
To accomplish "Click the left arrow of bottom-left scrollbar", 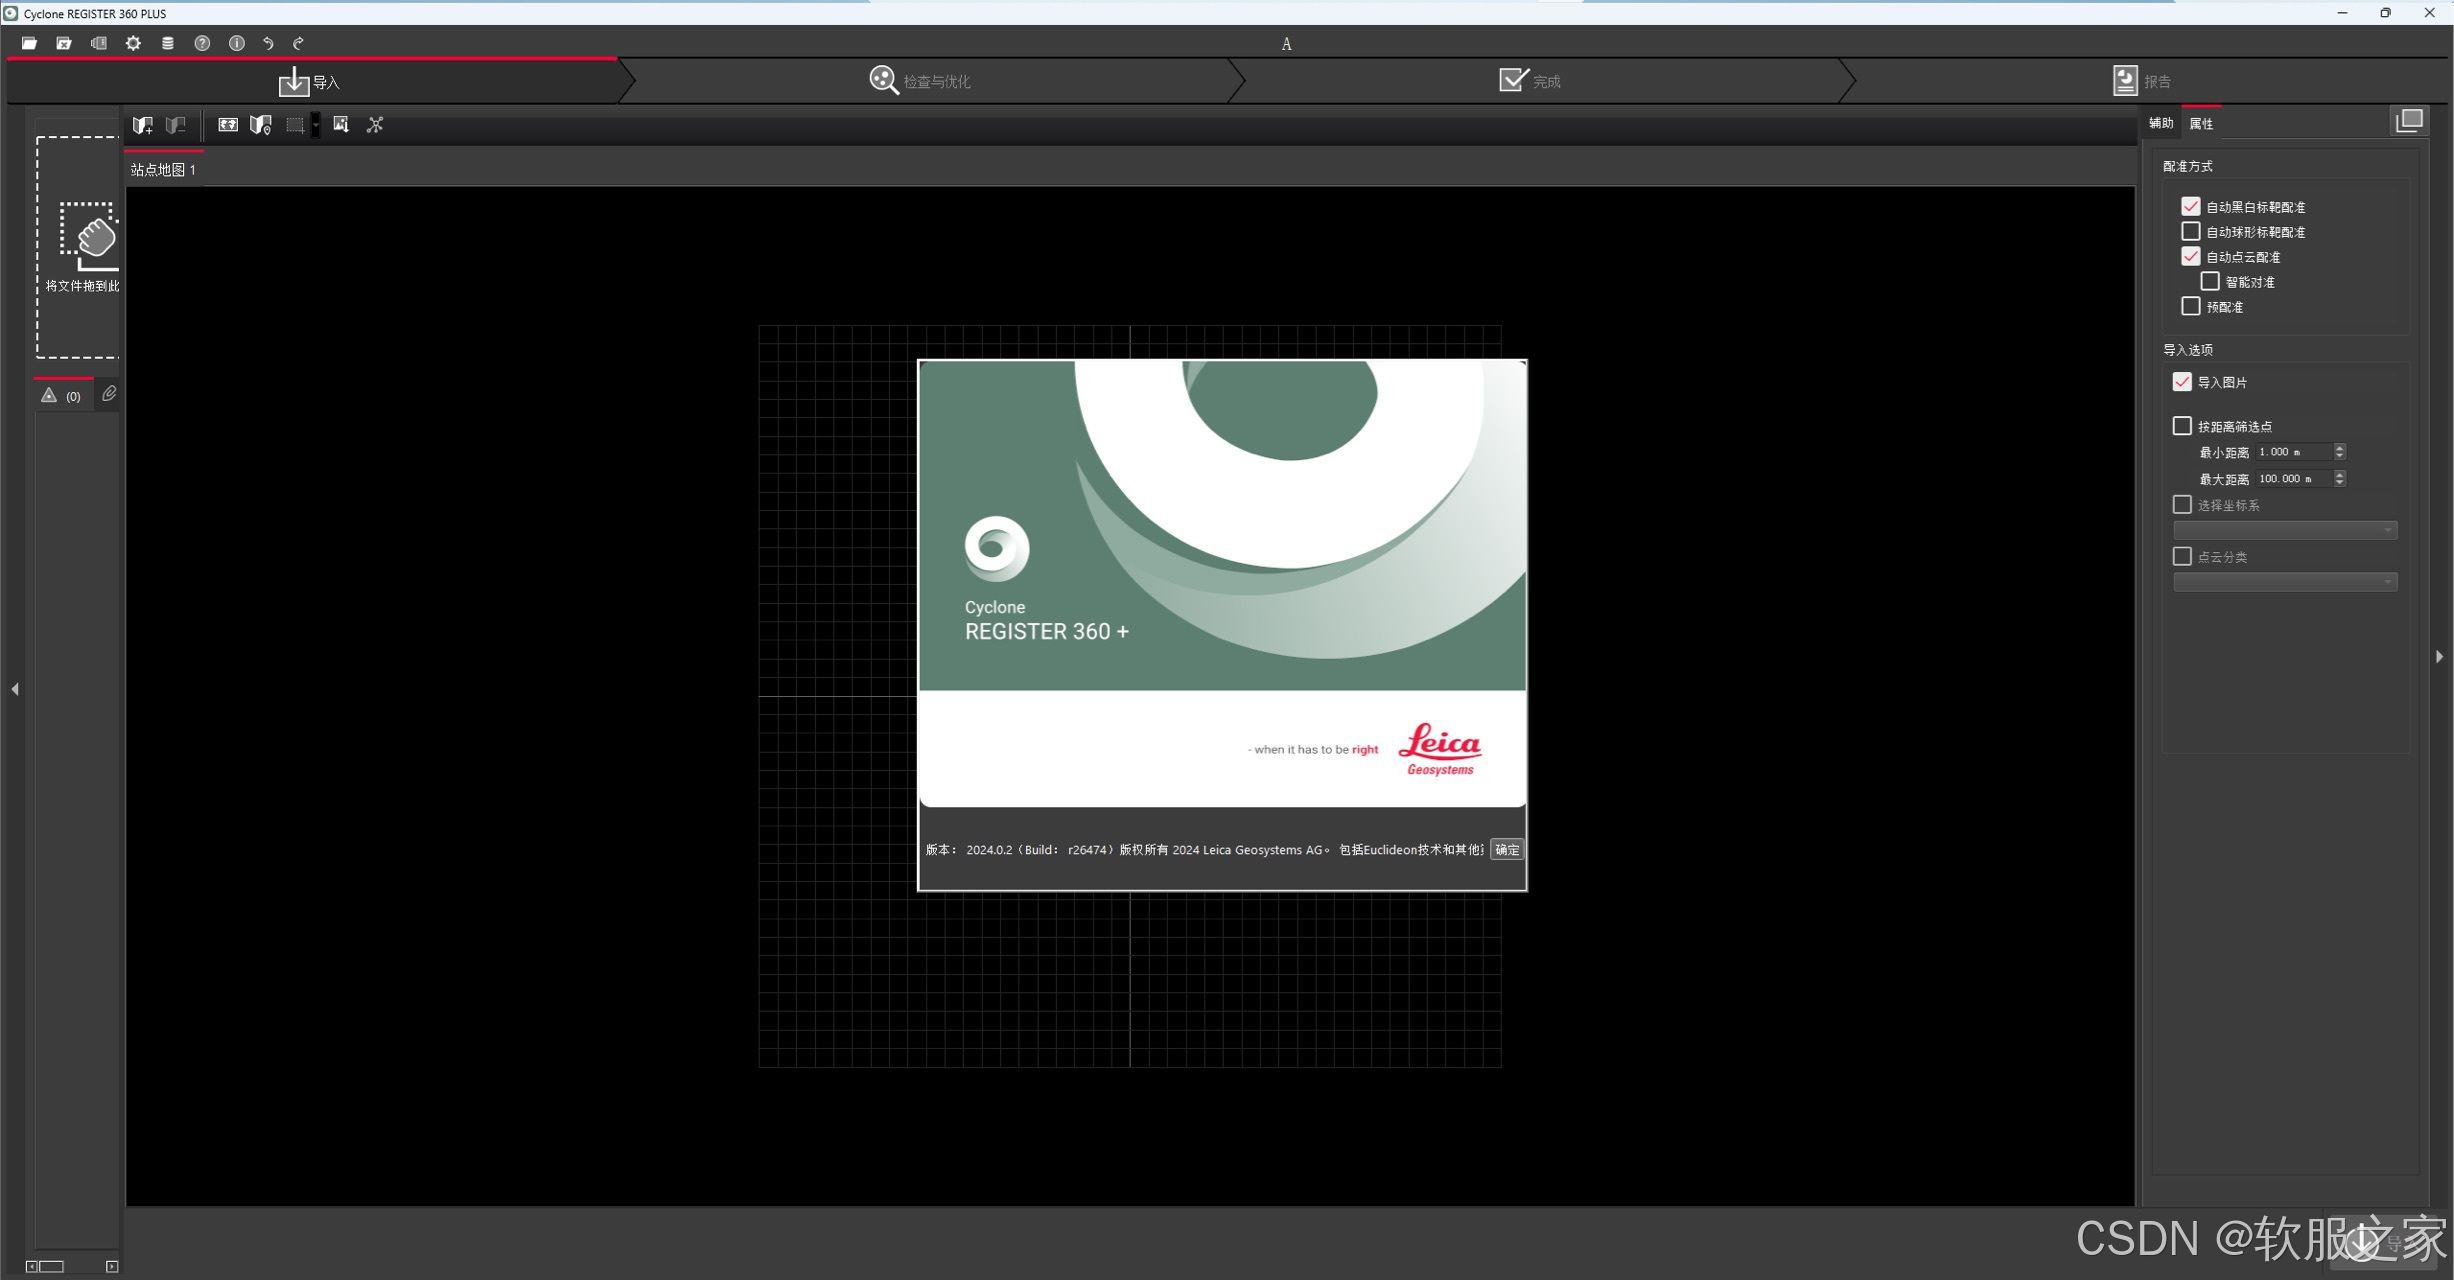I will pyautogui.click(x=31, y=1267).
